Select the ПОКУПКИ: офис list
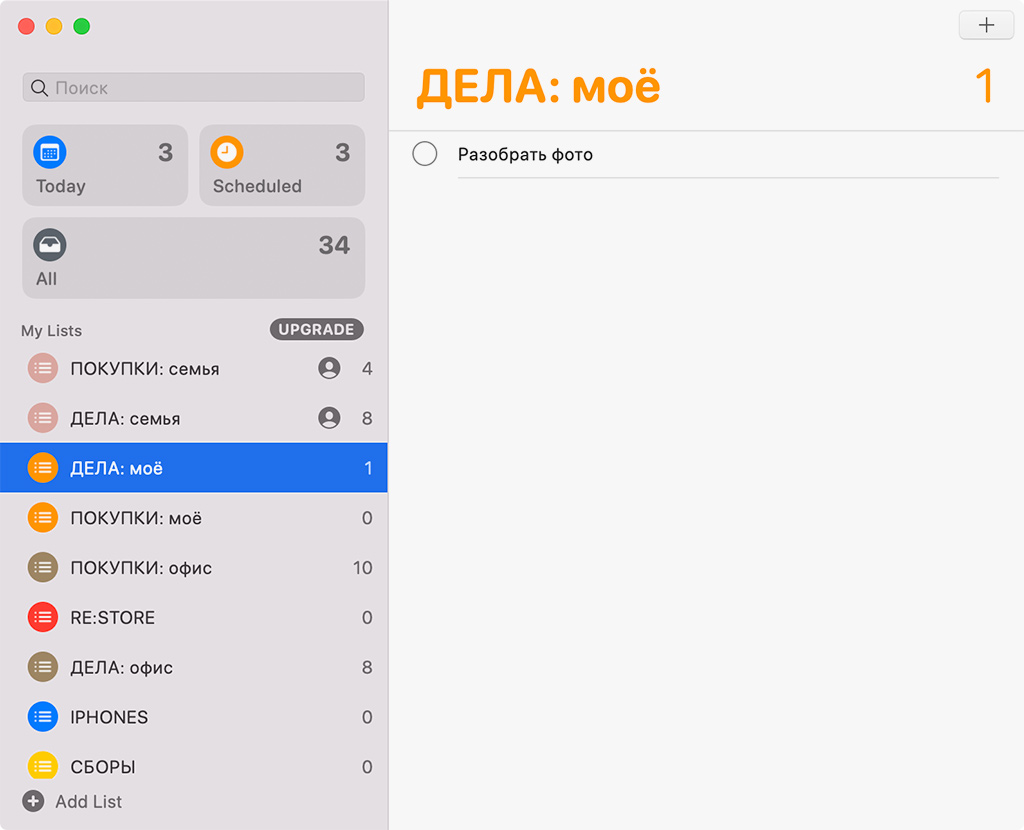Screen dimensions: 1024x830 pos(194,567)
